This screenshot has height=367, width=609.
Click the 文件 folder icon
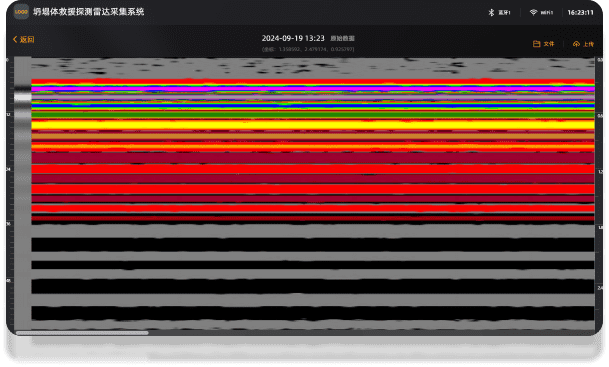pyautogui.click(x=536, y=44)
